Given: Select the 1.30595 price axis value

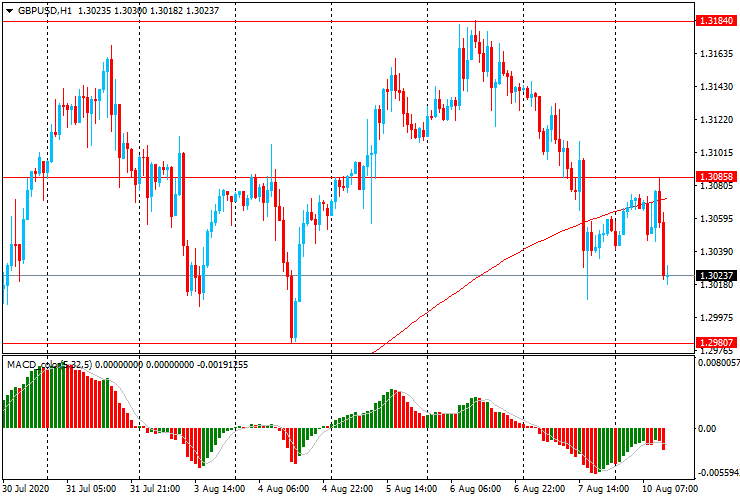Looking at the screenshot, I should (x=716, y=219).
